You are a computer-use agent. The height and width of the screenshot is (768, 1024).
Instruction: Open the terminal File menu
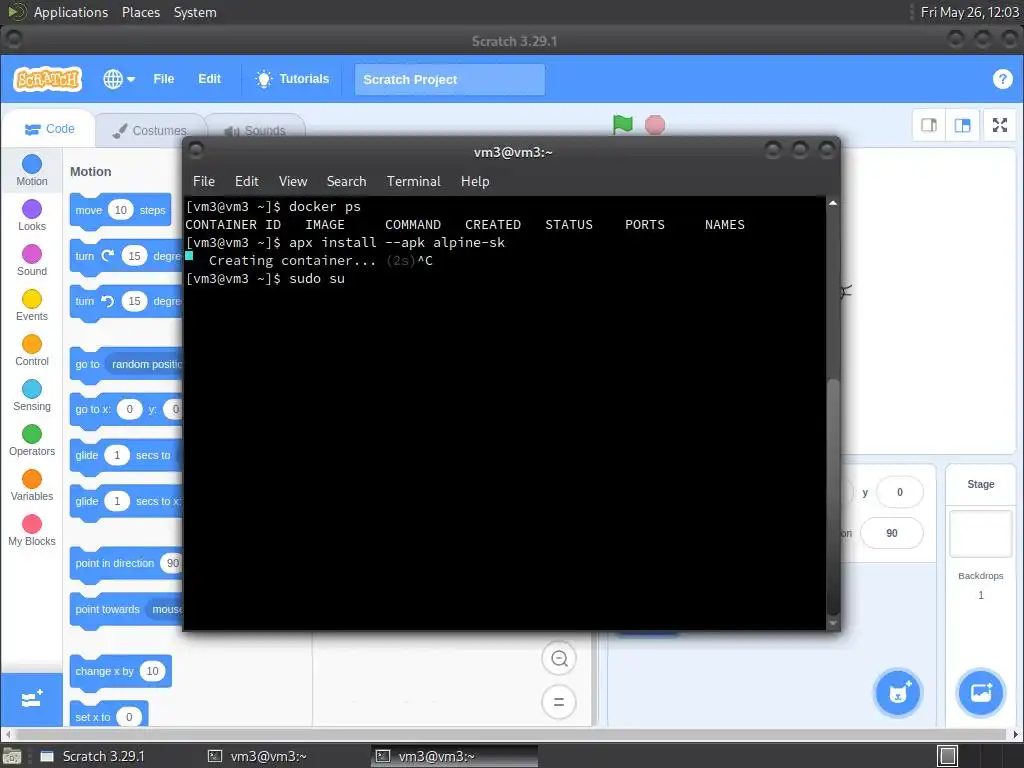pyautogui.click(x=204, y=181)
